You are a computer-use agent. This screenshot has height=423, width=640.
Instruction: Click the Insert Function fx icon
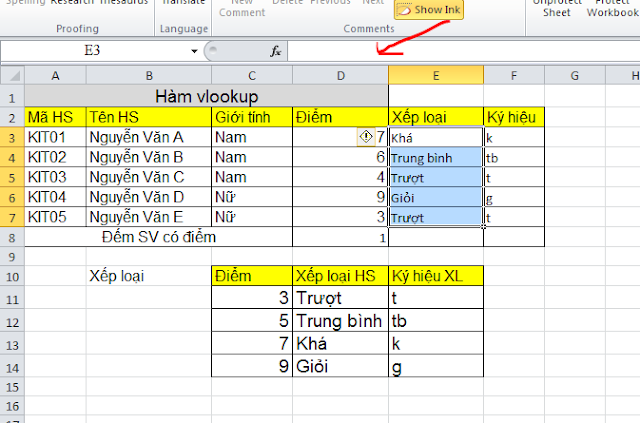(276, 51)
